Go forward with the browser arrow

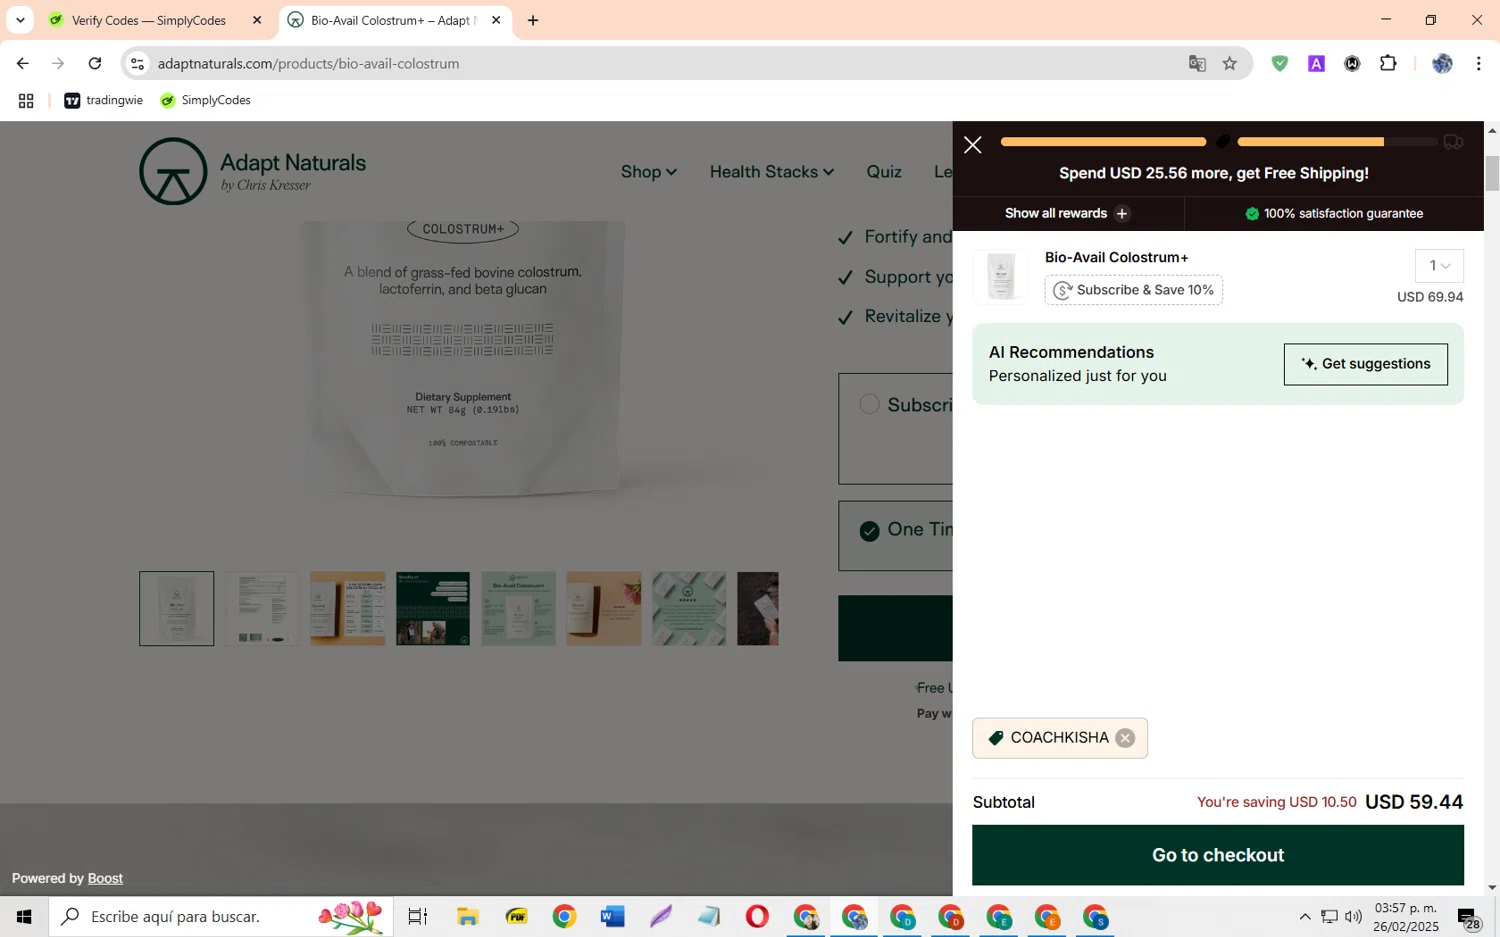coord(58,63)
